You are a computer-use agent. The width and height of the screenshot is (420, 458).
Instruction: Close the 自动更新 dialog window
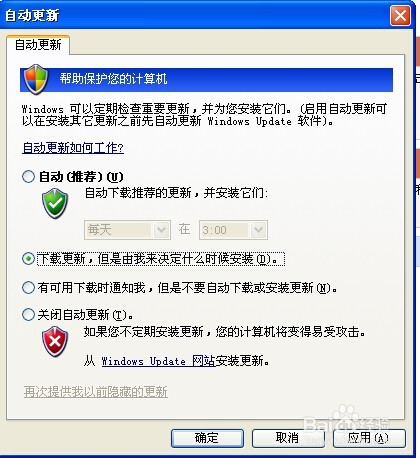tap(400, 15)
